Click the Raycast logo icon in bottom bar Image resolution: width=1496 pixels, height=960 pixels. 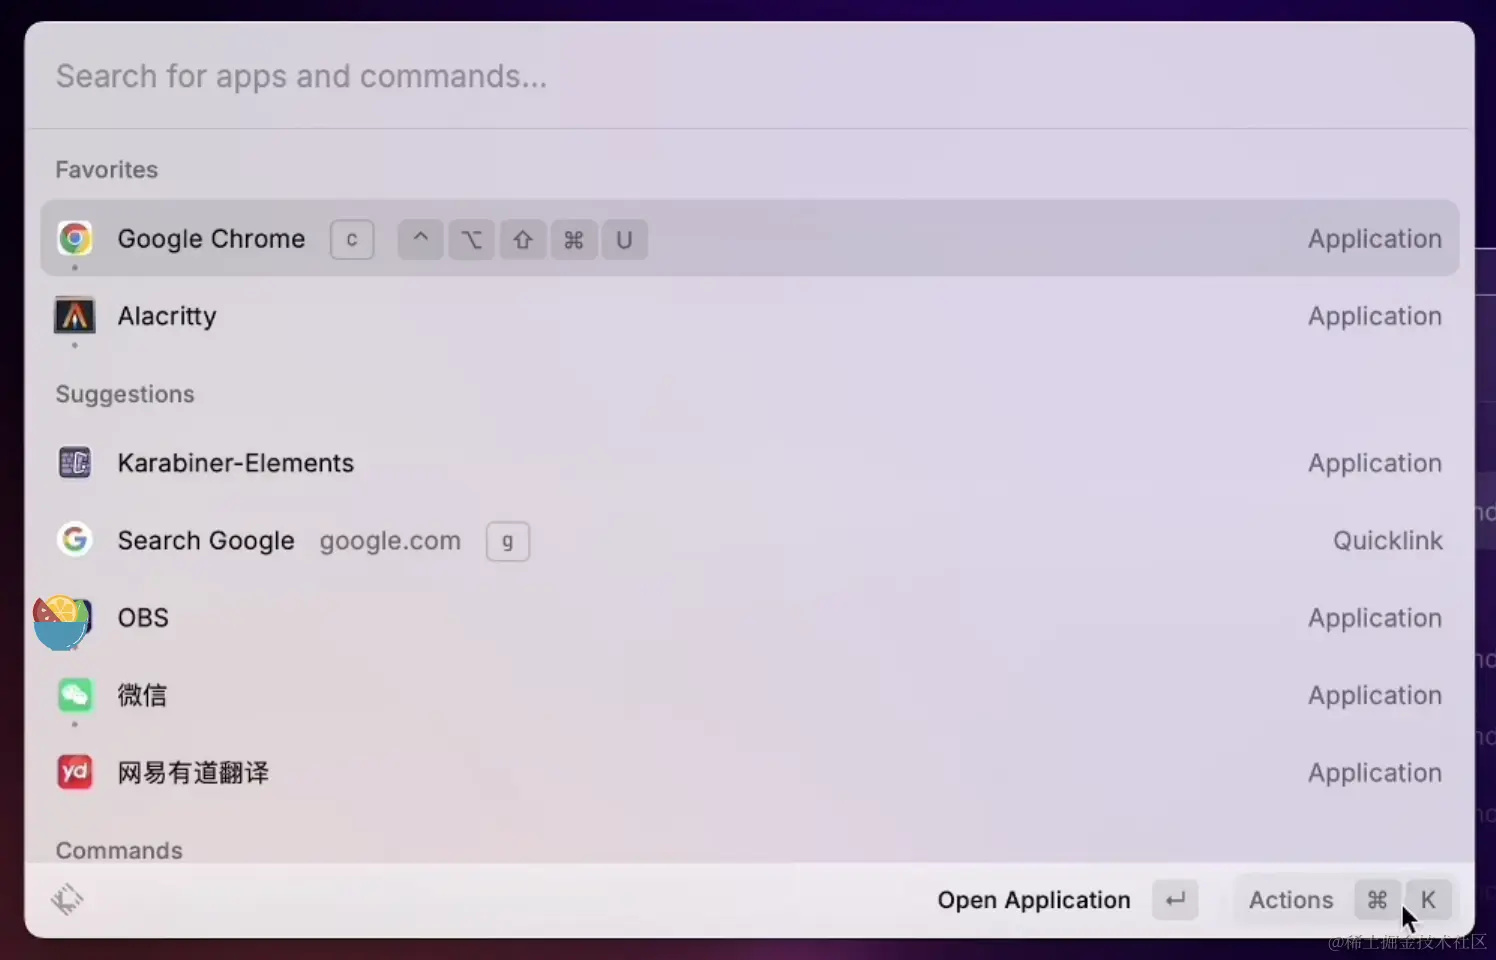point(67,899)
